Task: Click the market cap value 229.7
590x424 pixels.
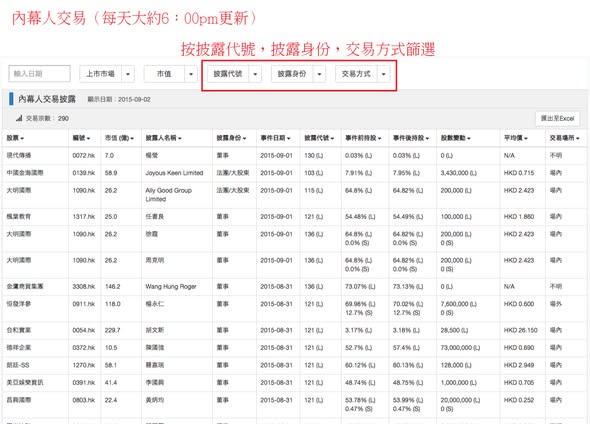Action: (x=113, y=330)
